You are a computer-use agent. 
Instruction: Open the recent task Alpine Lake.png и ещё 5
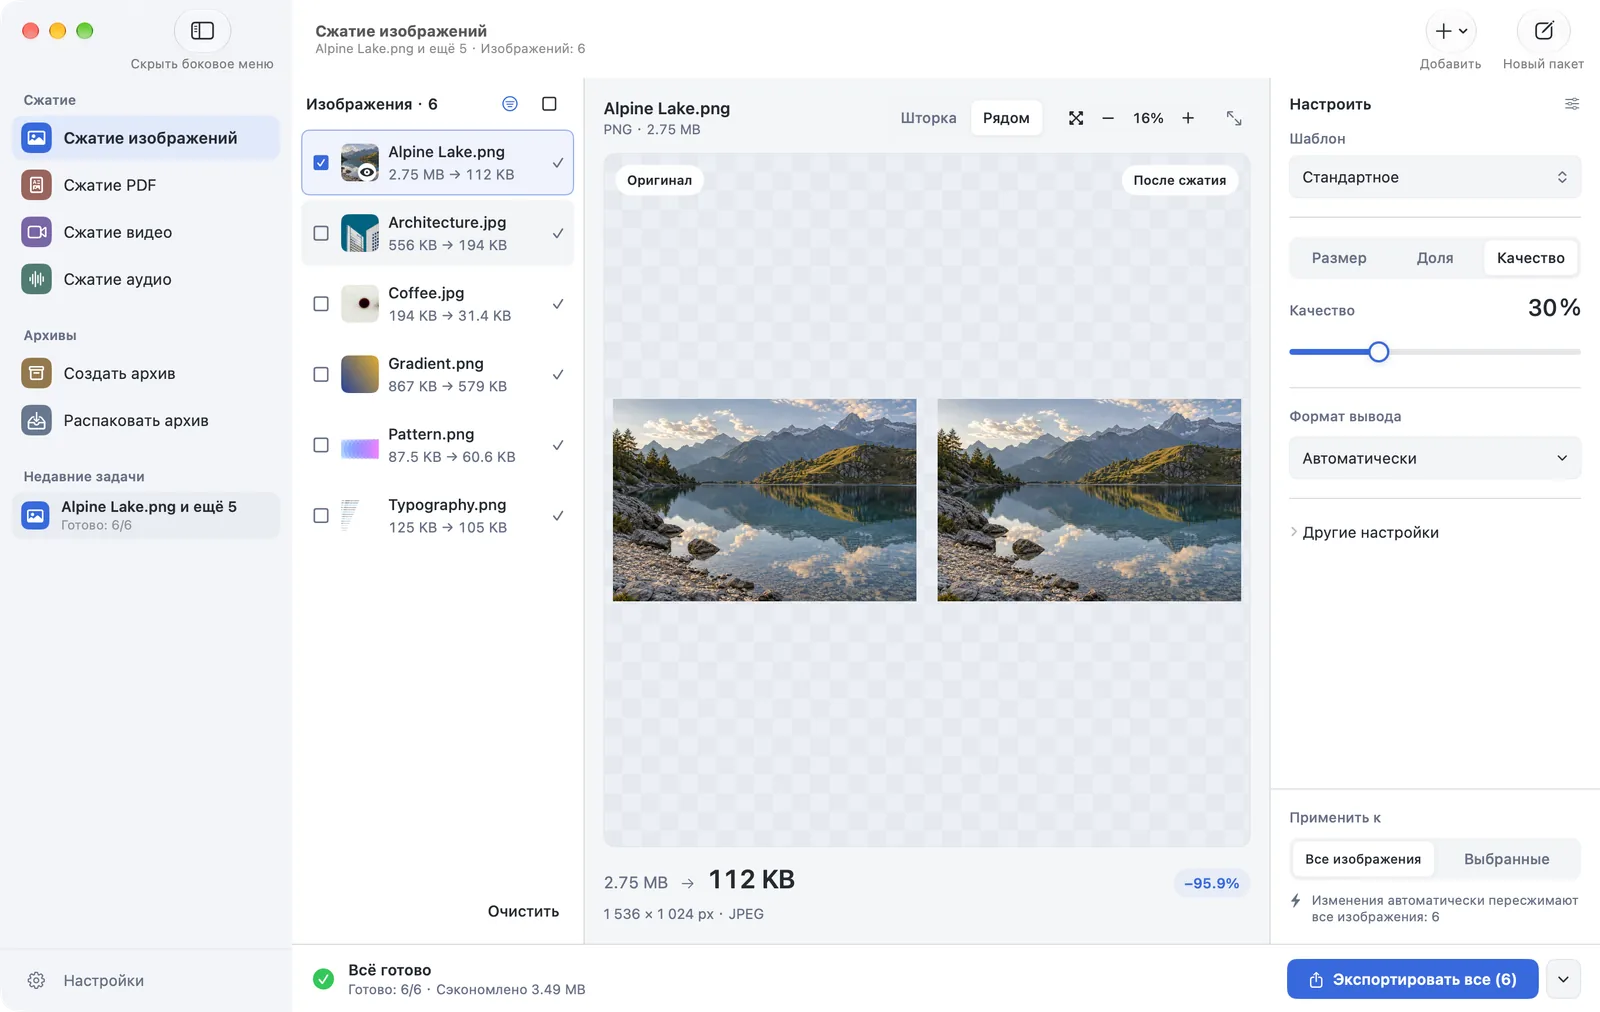146,515
